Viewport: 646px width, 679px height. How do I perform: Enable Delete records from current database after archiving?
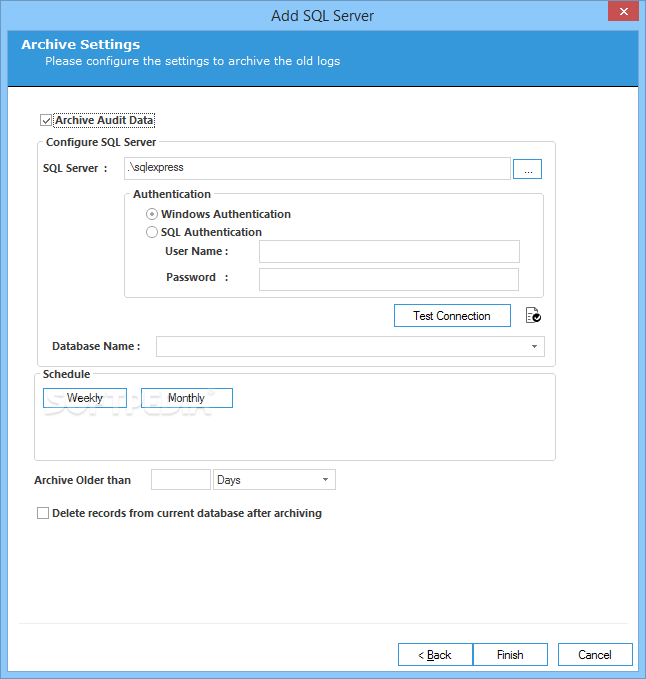[43, 513]
